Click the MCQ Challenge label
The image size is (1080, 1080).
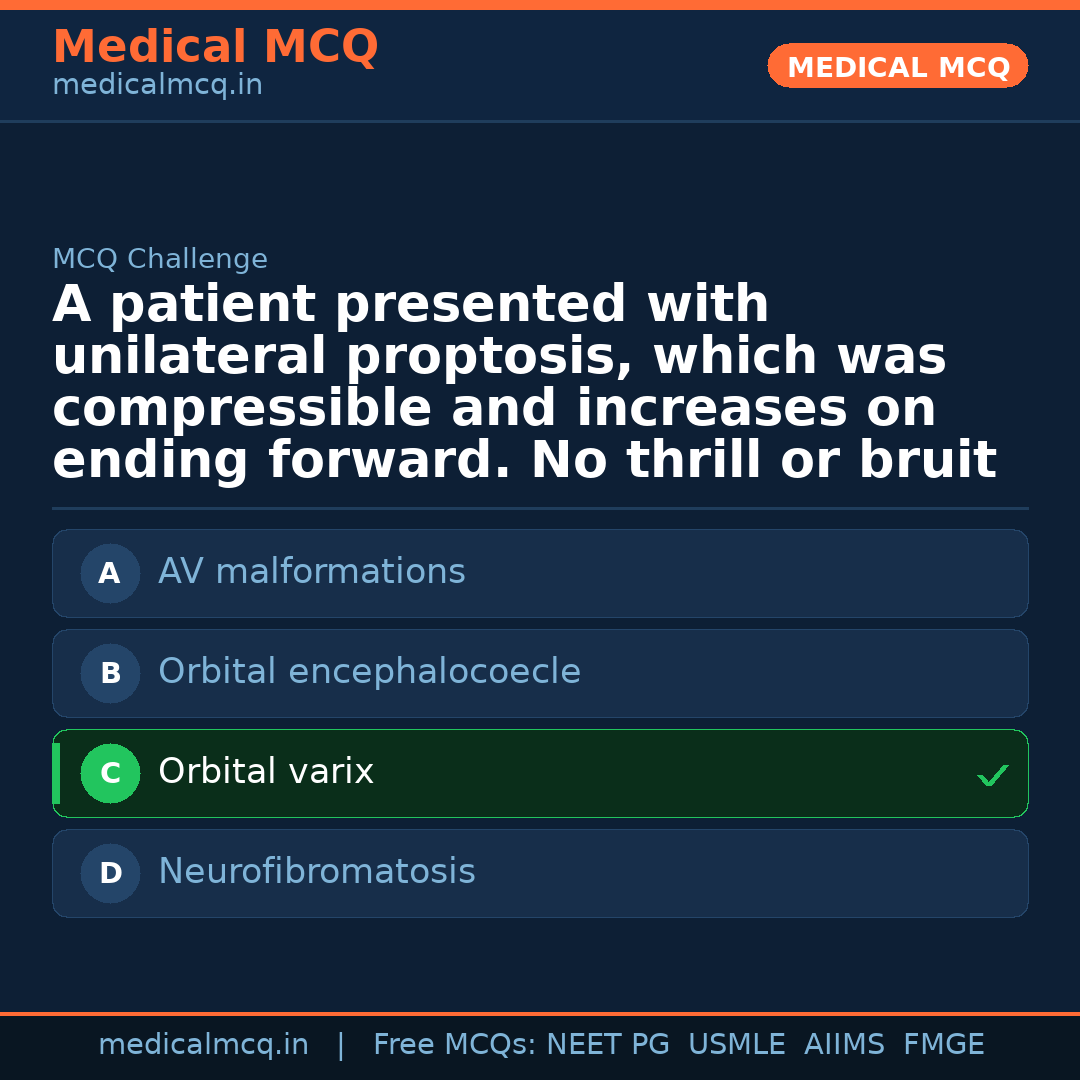[x=160, y=260]
